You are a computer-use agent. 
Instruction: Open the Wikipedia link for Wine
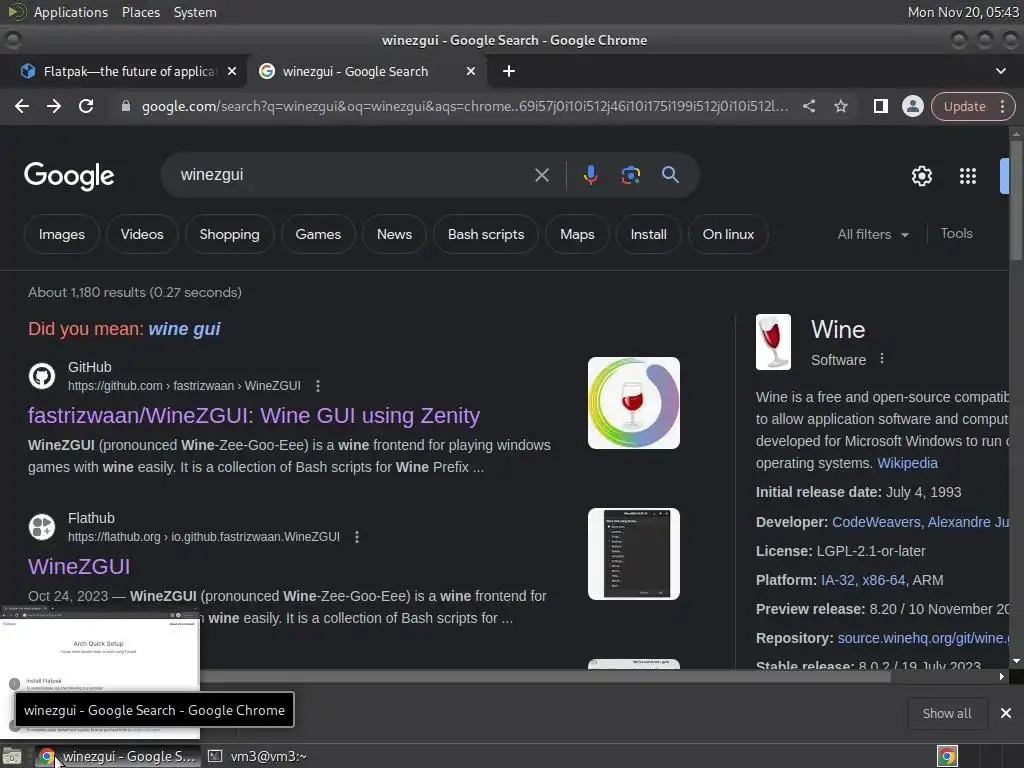907,463
